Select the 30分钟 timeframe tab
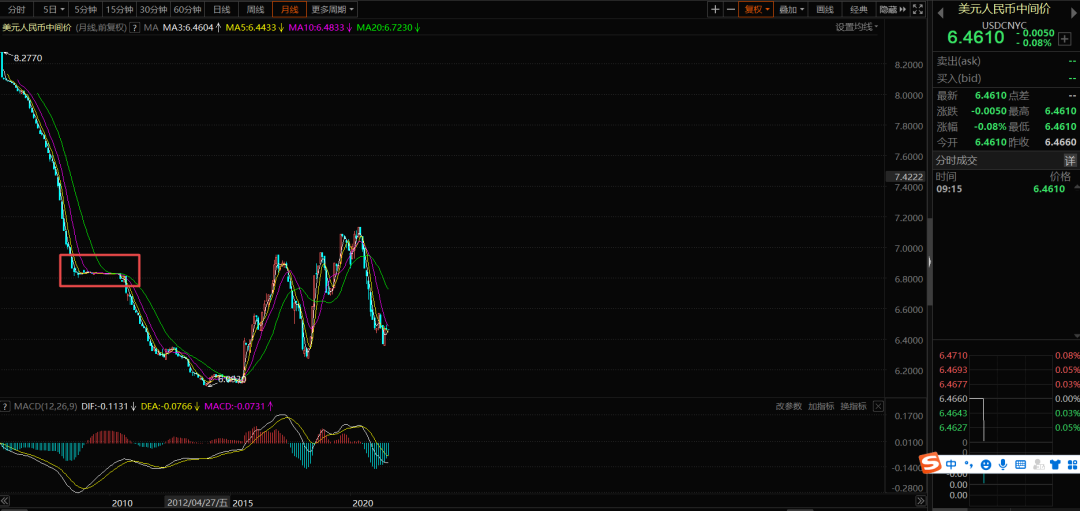This screenshot has width=1080, height=511. [153, 10]
